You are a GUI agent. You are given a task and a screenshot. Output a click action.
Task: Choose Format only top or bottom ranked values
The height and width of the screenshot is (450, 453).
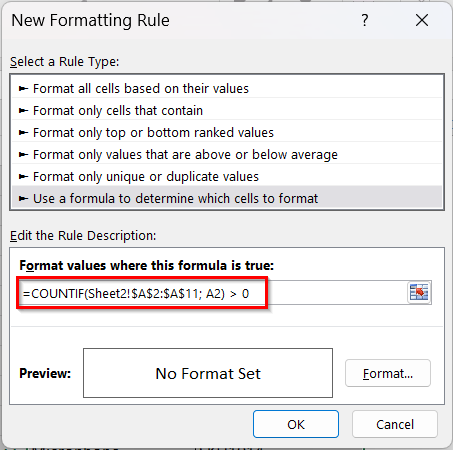227,133
